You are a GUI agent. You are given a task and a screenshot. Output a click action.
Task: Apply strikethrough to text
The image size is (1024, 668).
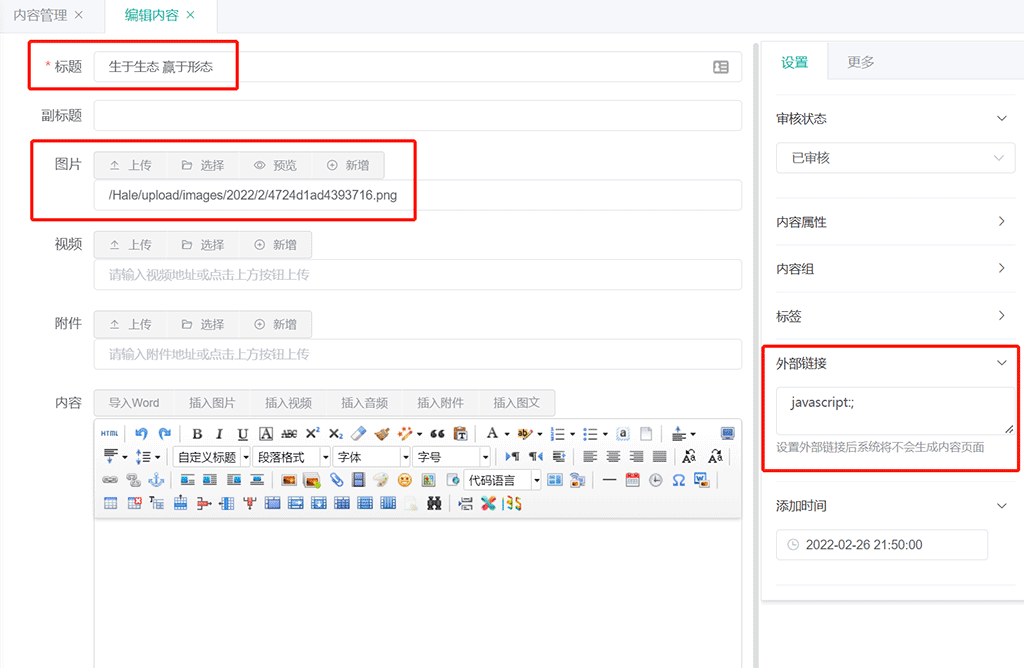(x=289, y=434)
